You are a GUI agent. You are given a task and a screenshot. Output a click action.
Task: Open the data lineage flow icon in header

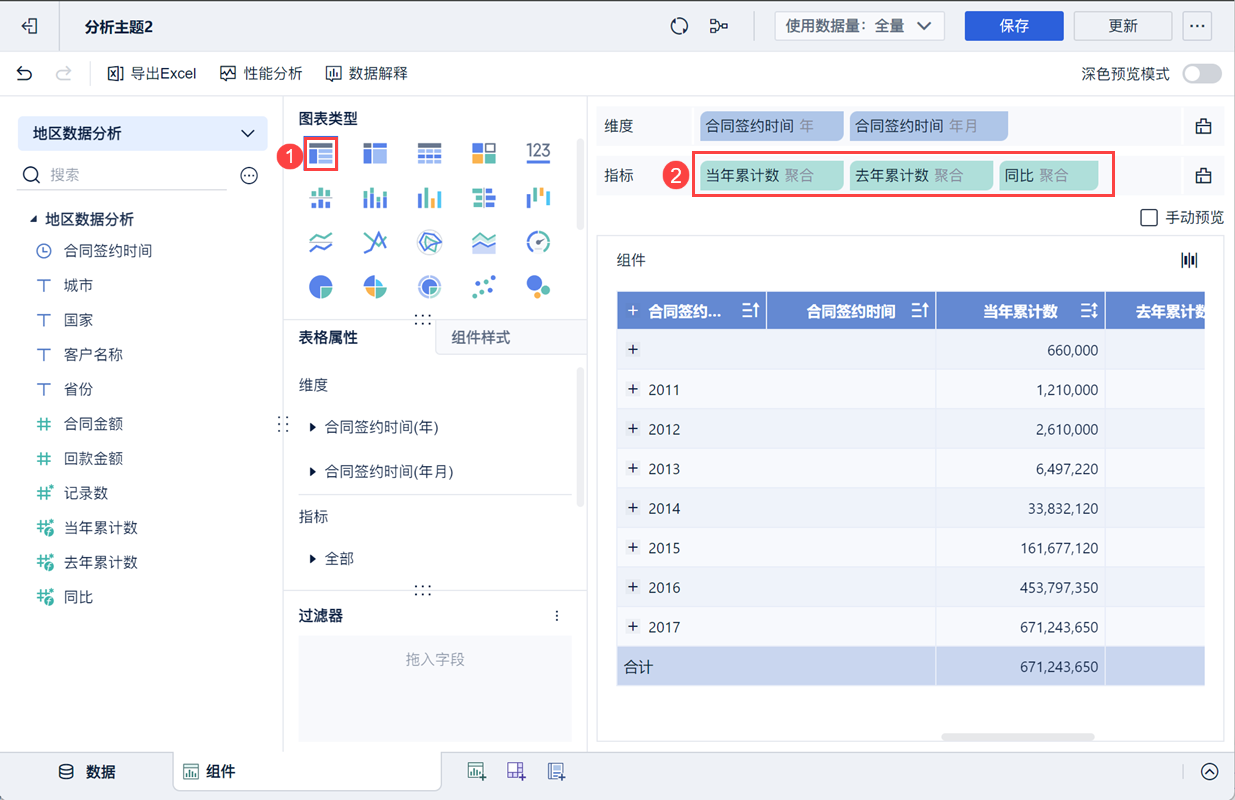718,26
